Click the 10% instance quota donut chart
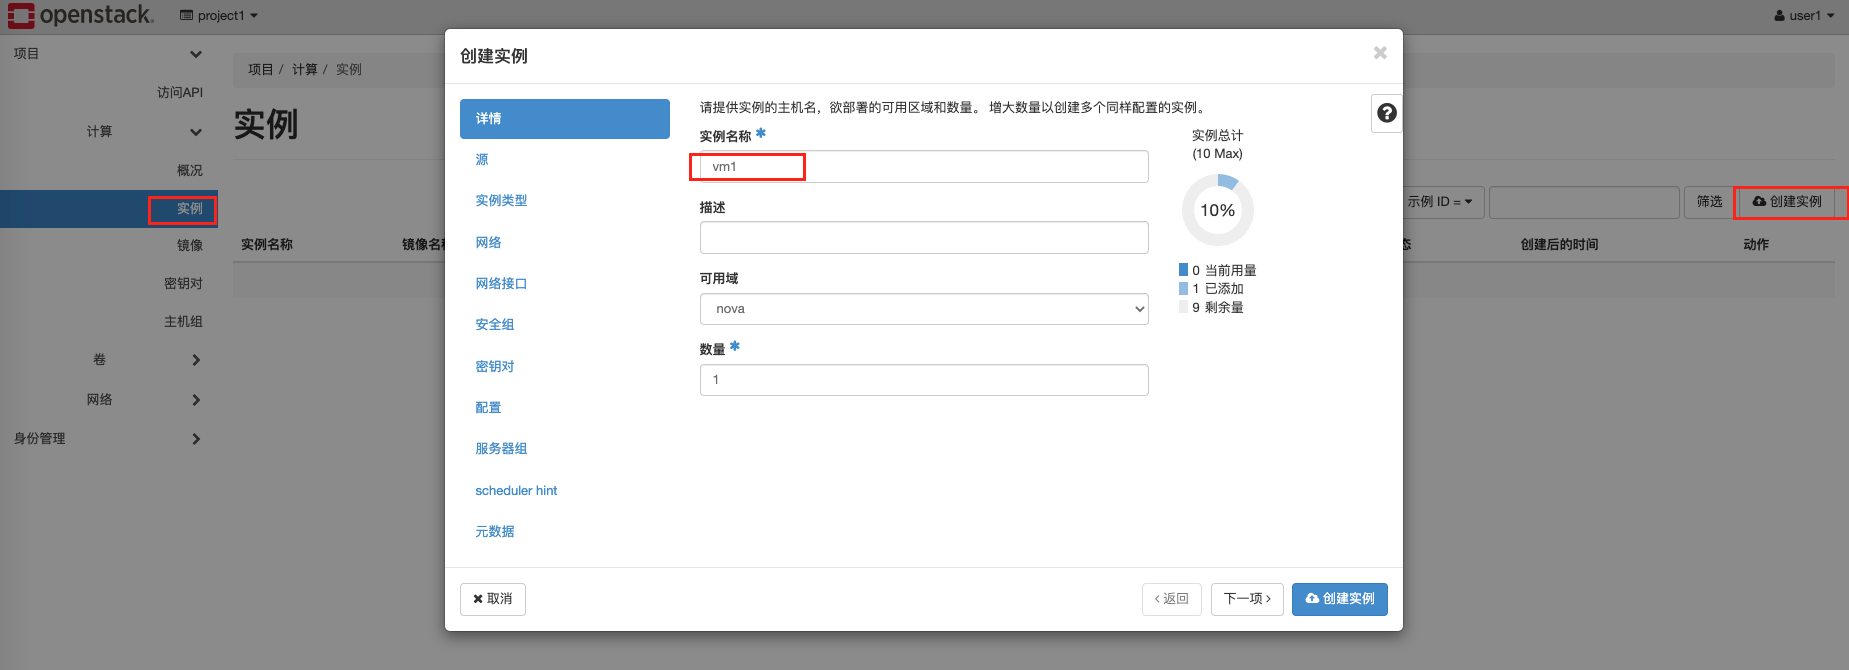The width and height of the screenshot is (1849, 670). 1217,210
